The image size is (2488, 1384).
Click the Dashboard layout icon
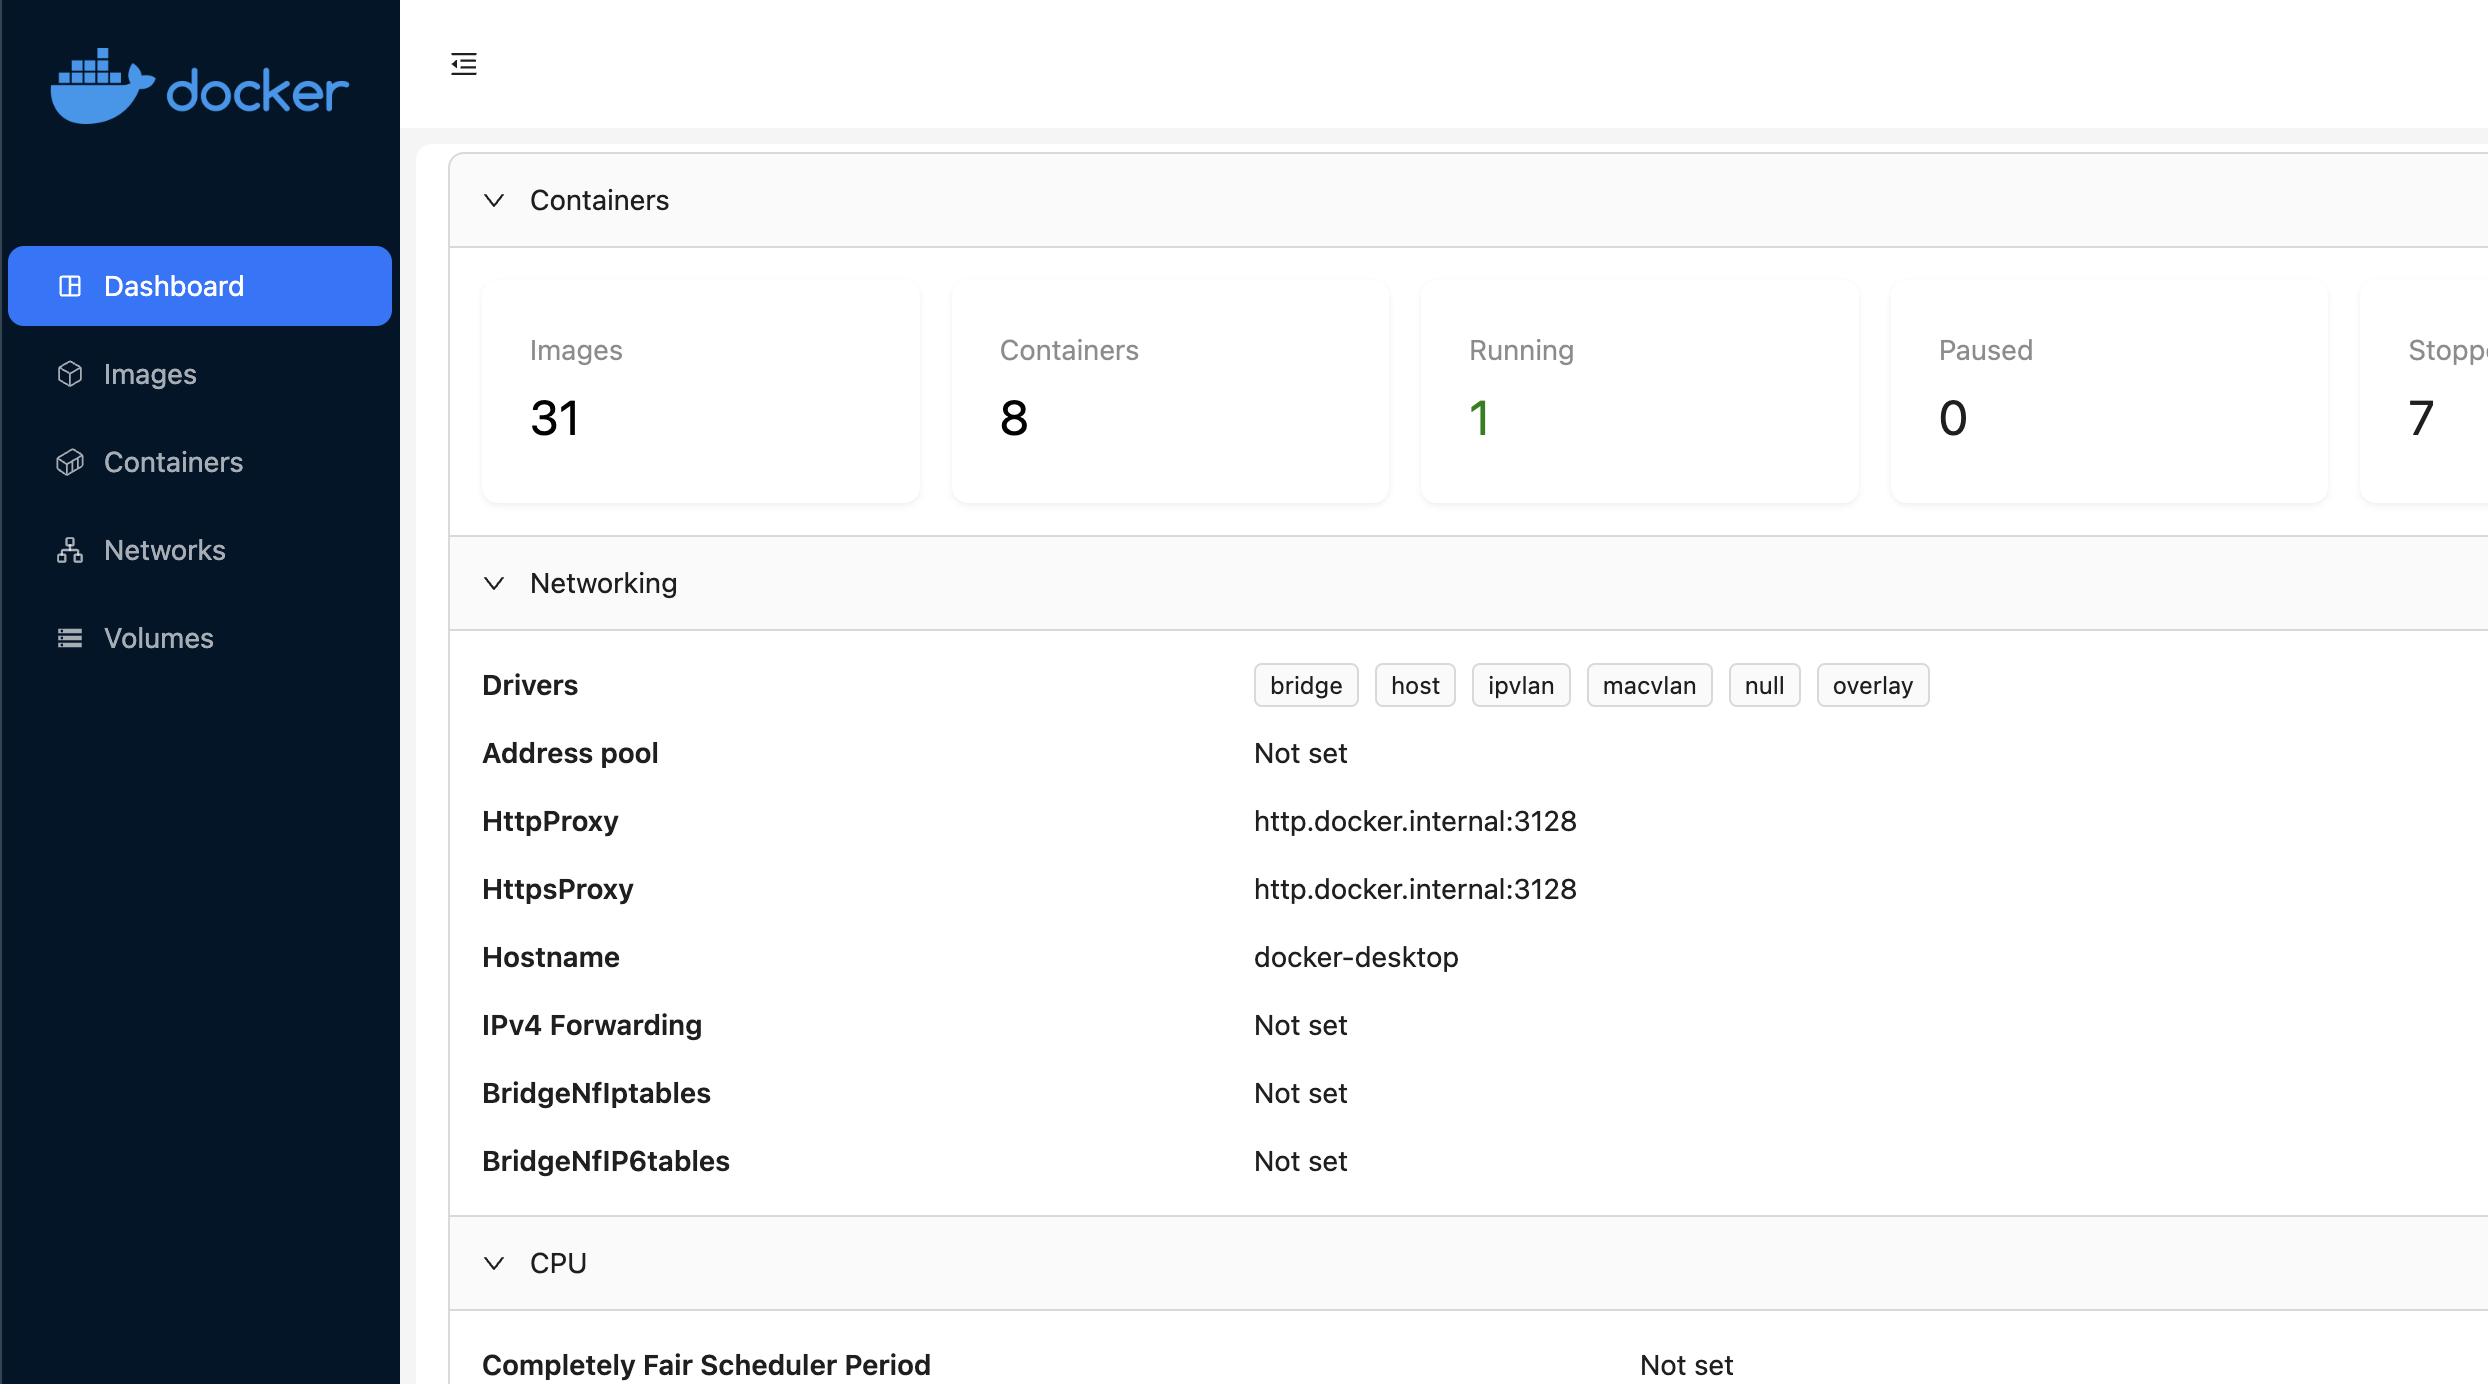[70, 286]
